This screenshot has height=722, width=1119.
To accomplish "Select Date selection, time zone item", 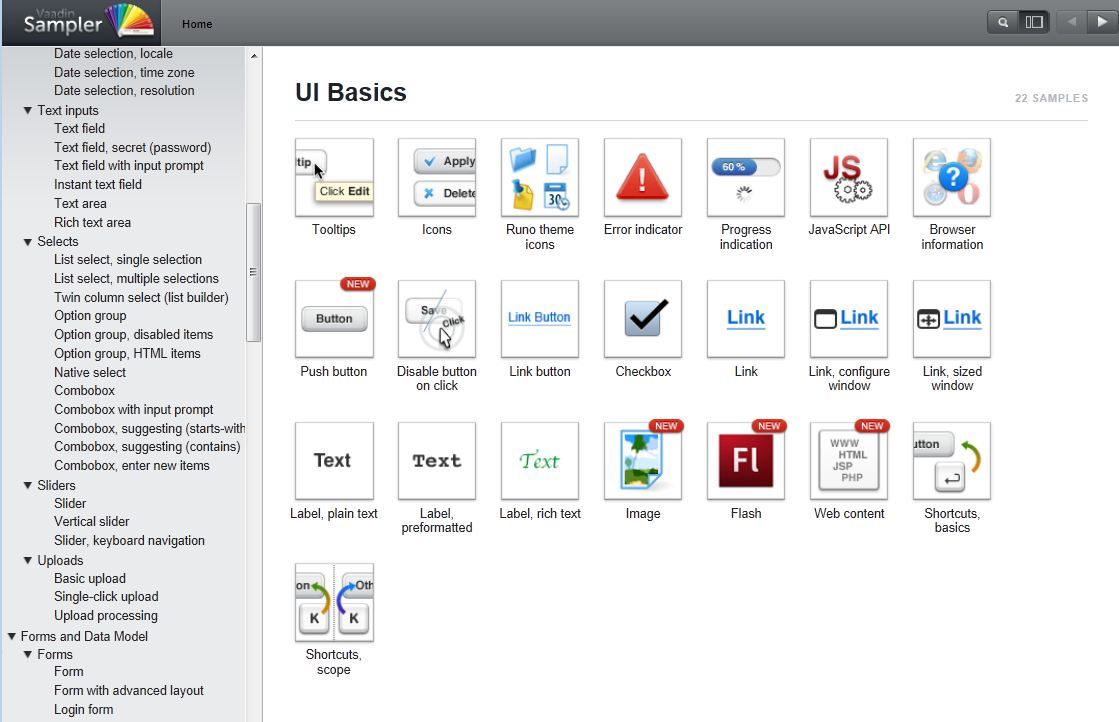I will pyautogui.click(x=124, y=73).
